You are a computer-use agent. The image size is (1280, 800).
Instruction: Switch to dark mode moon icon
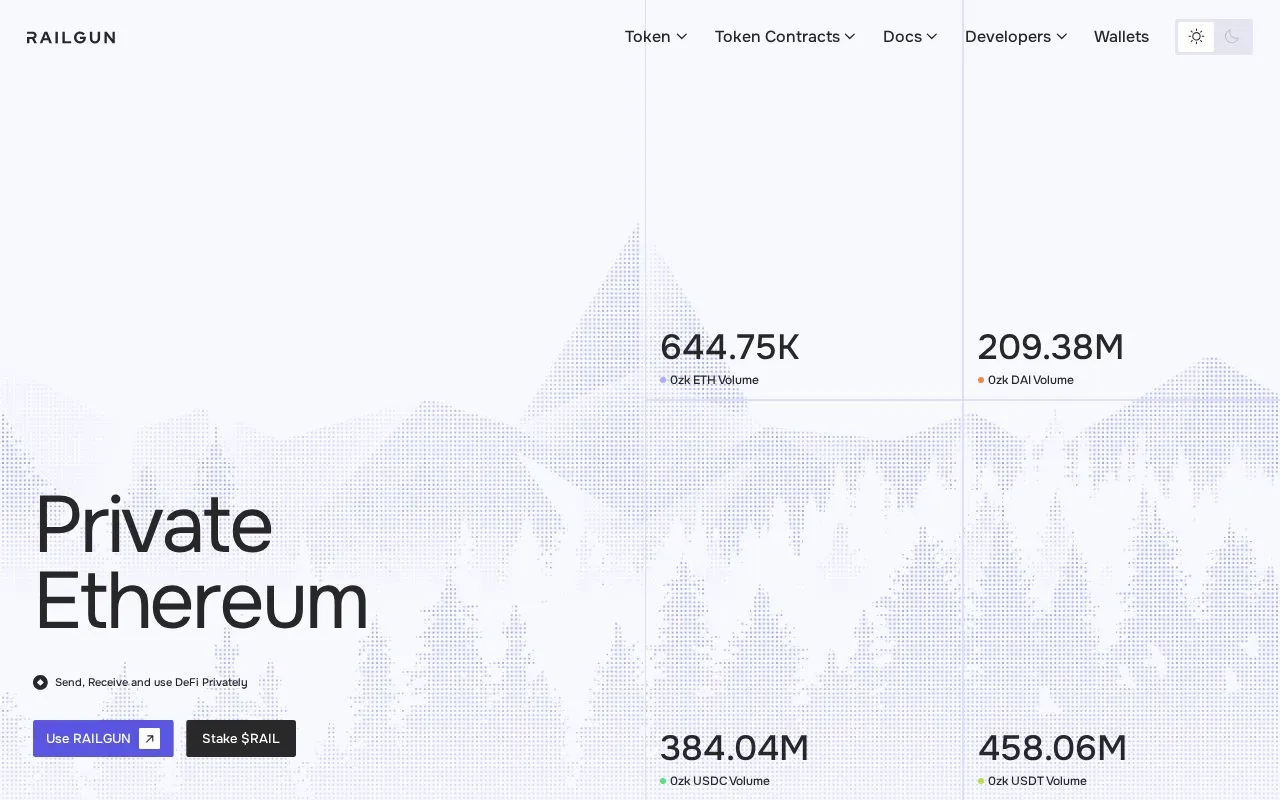pos(1232,37)
